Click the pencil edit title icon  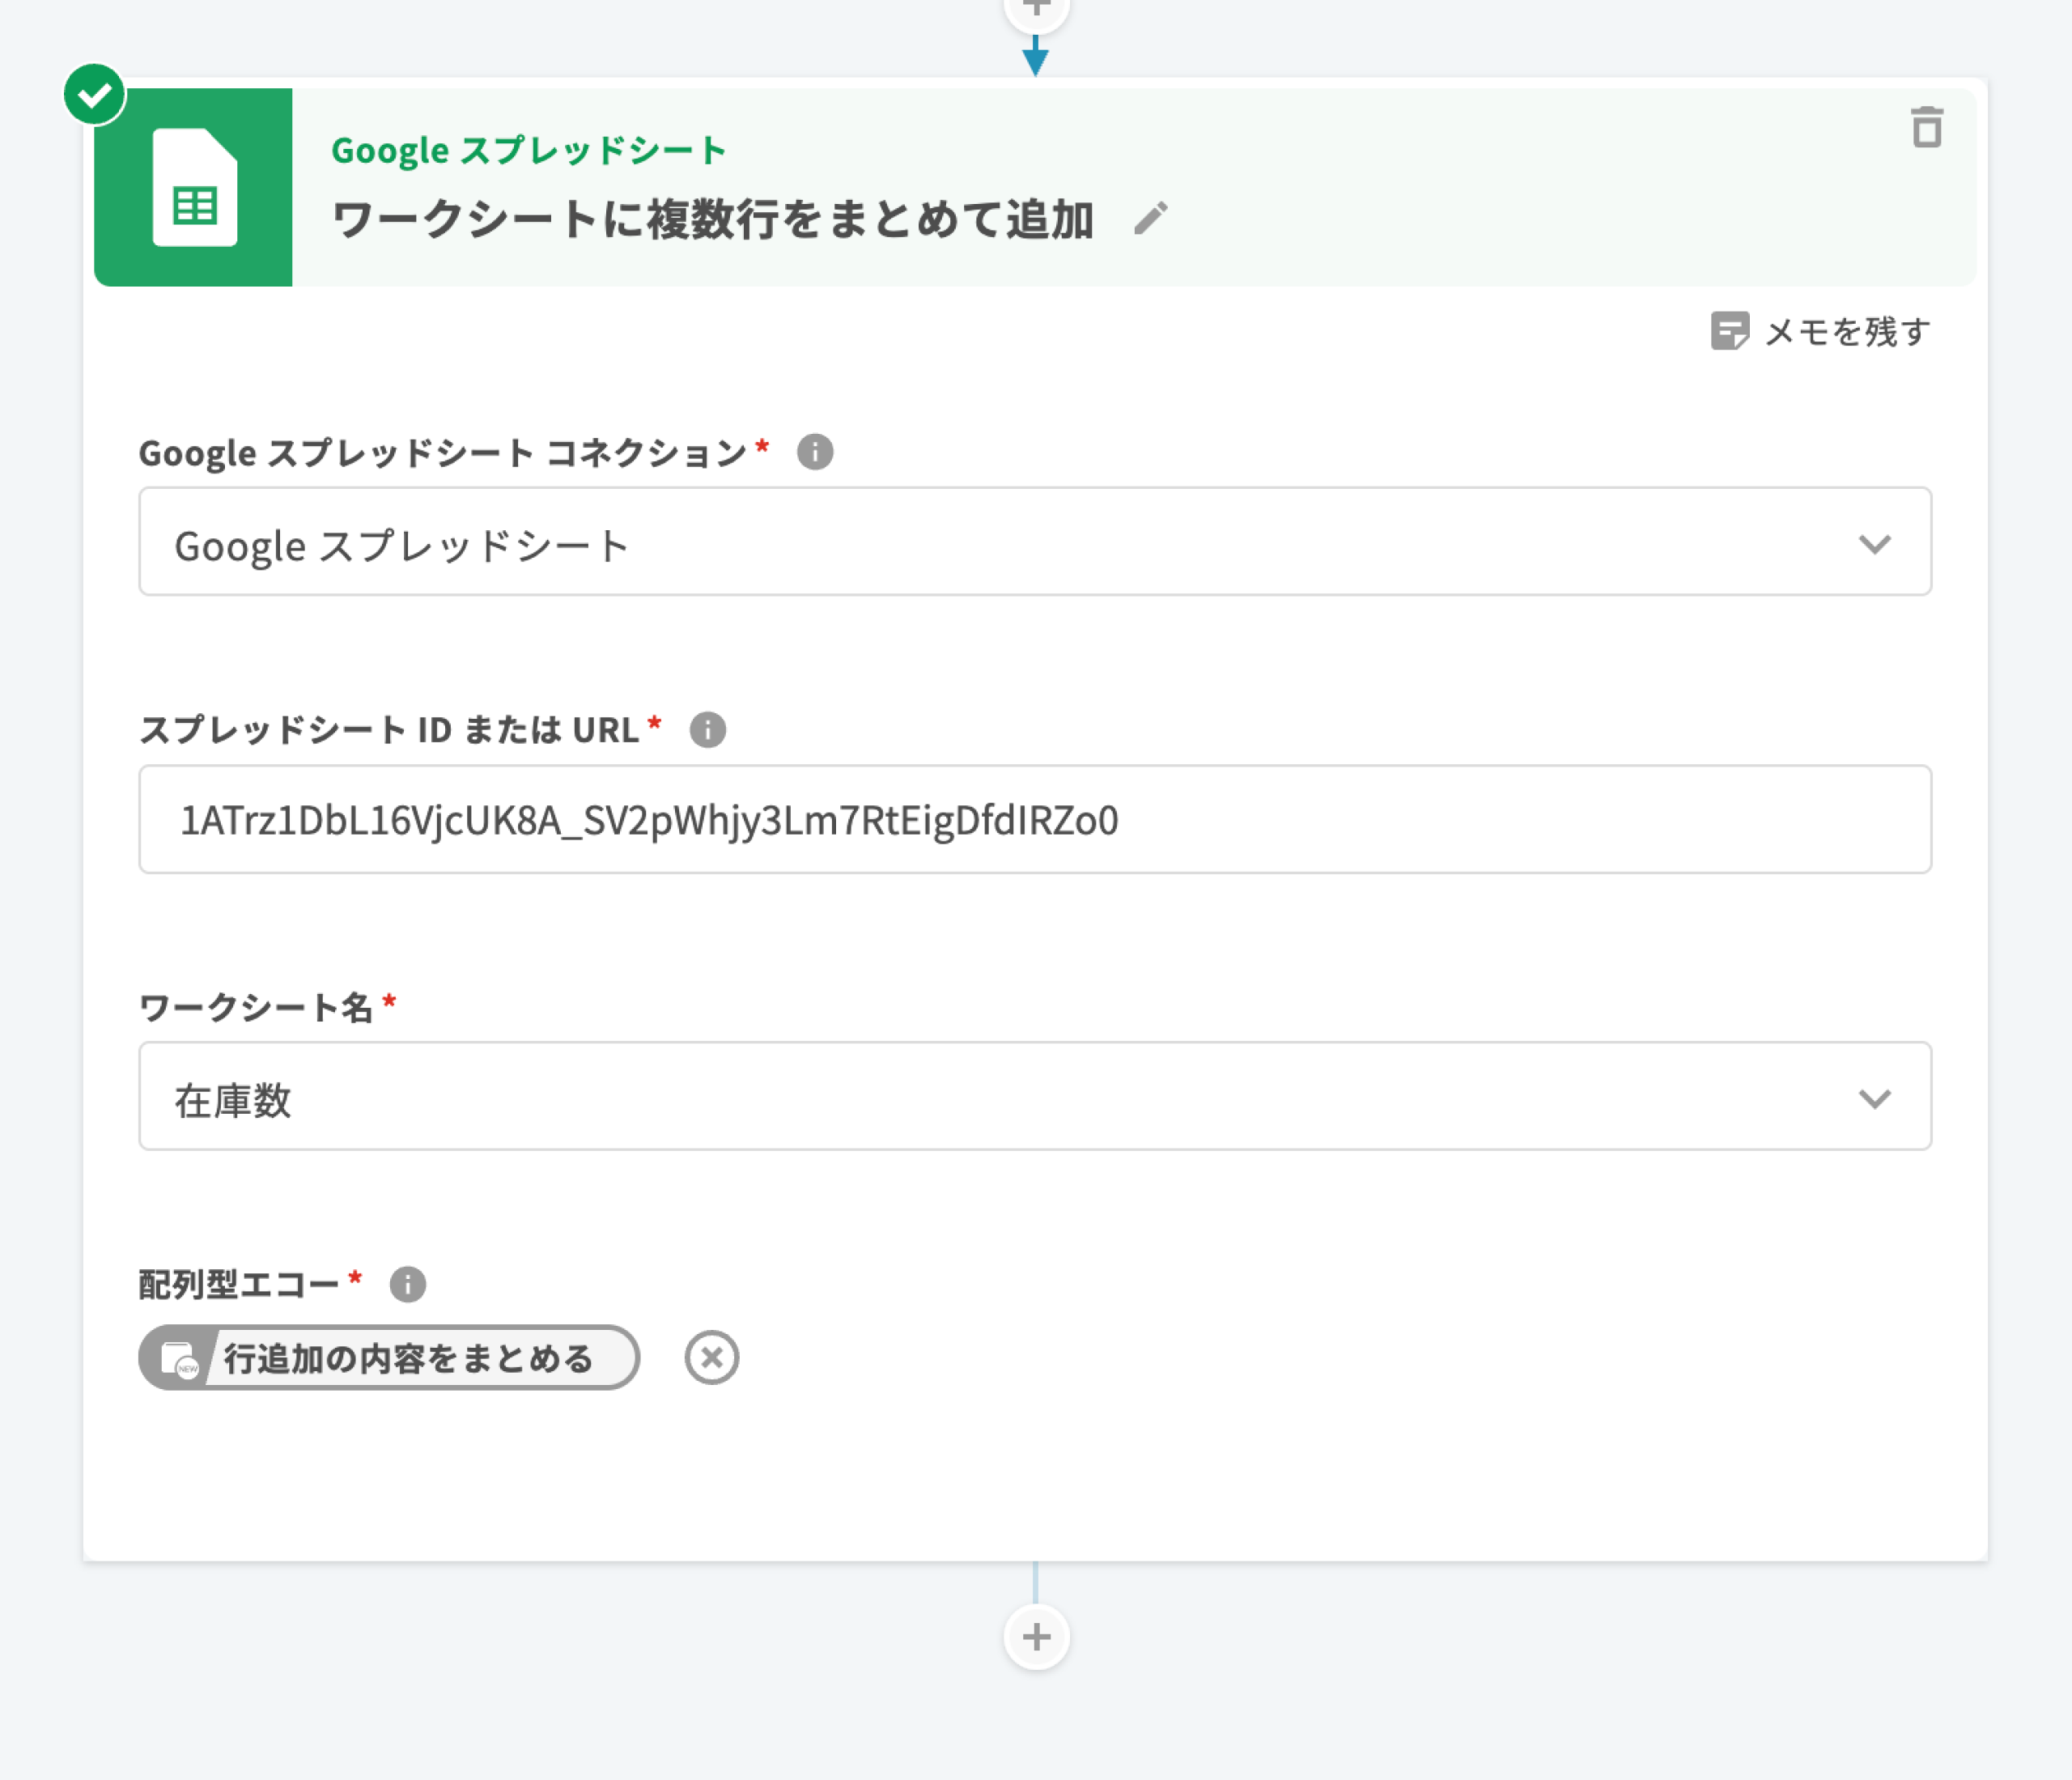click(1150, 218)
